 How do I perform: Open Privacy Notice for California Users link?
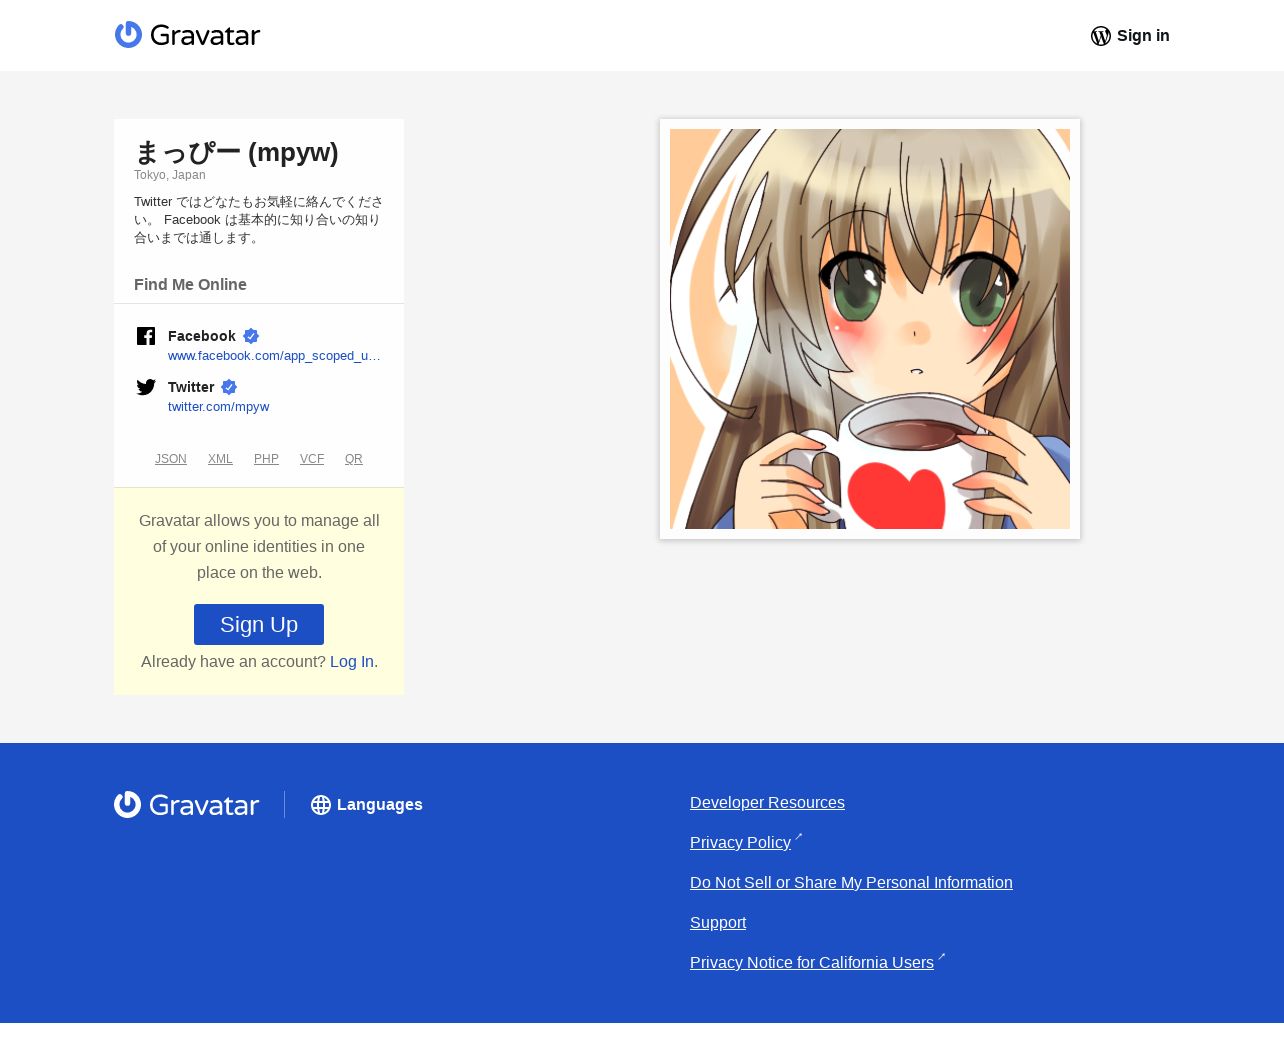click(x=812, y=963)
